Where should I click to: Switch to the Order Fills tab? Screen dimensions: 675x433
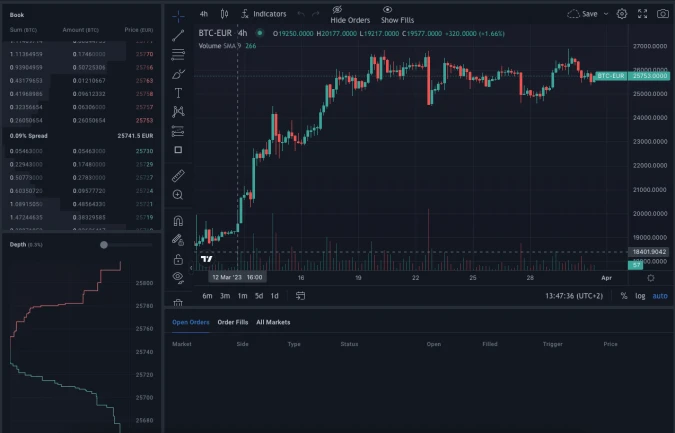click(x=233, y=322)
